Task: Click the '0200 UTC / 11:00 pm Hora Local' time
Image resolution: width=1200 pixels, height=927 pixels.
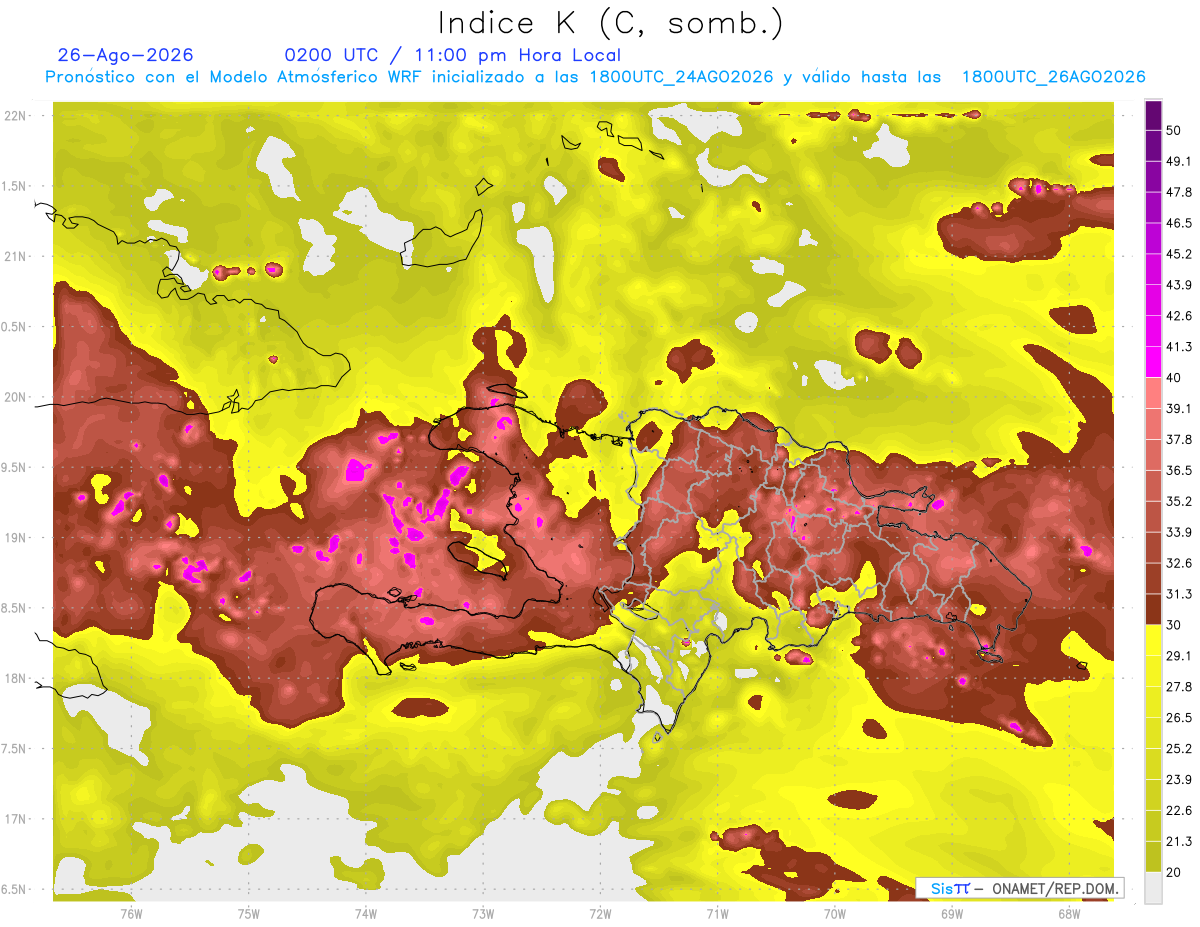Action: [453, 55]
